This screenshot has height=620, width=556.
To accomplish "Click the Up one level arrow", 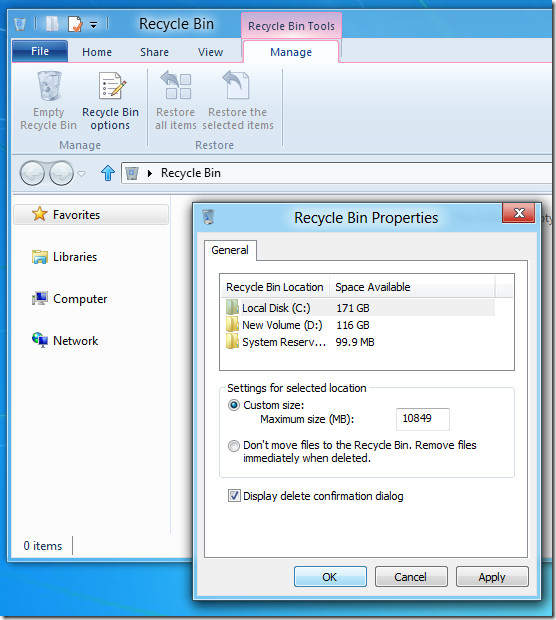I will [108, 173].
